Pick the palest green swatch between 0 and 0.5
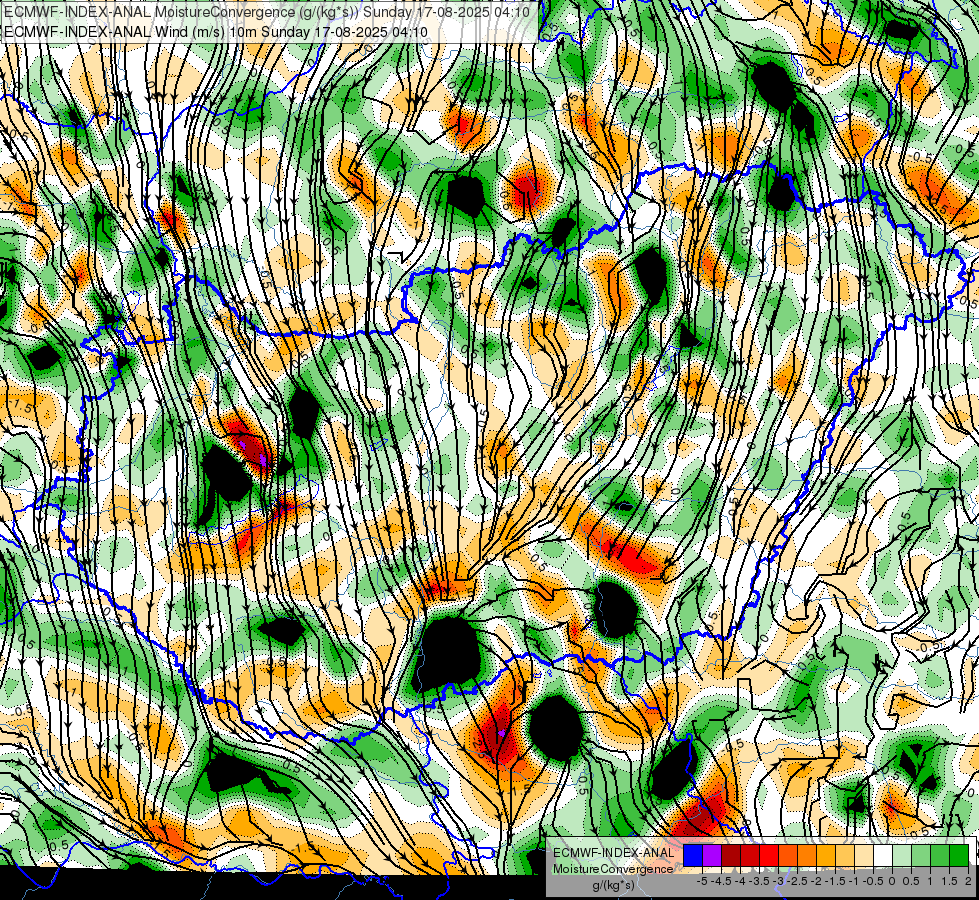Screen dimensions: 979x900 (902, 855)
